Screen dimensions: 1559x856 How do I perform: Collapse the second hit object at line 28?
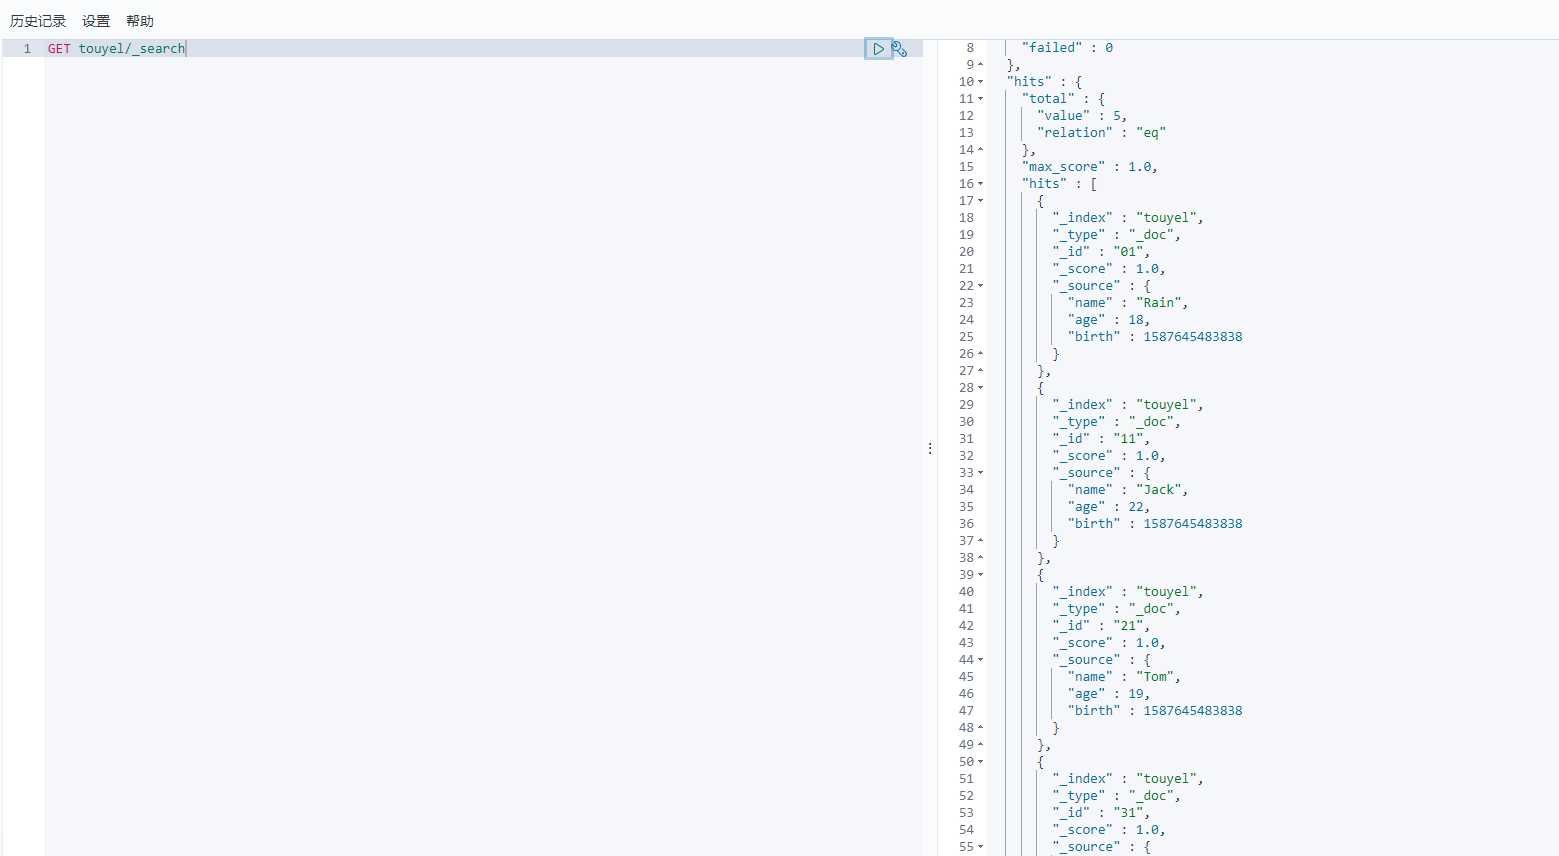tap(981, 388)
